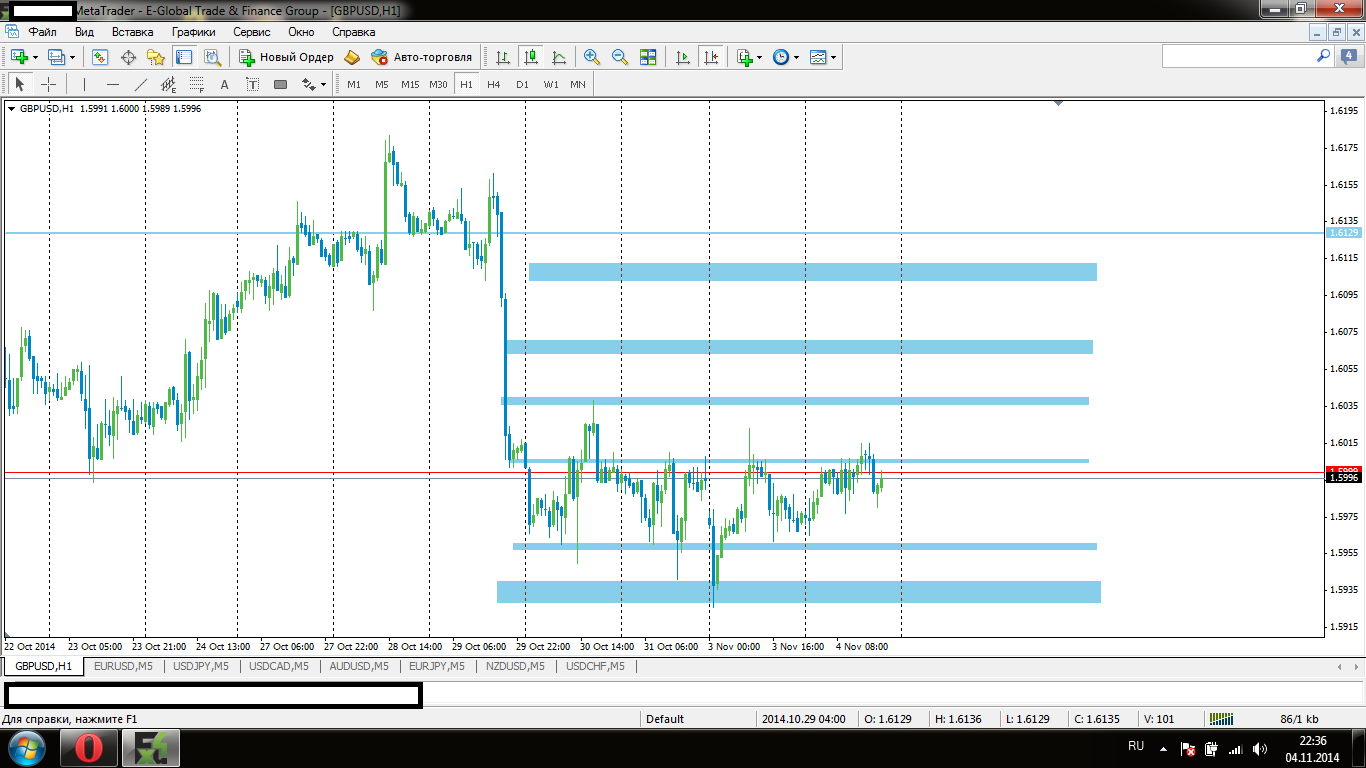
Task: Select the text A tool
Action: [x=225, y=84]
